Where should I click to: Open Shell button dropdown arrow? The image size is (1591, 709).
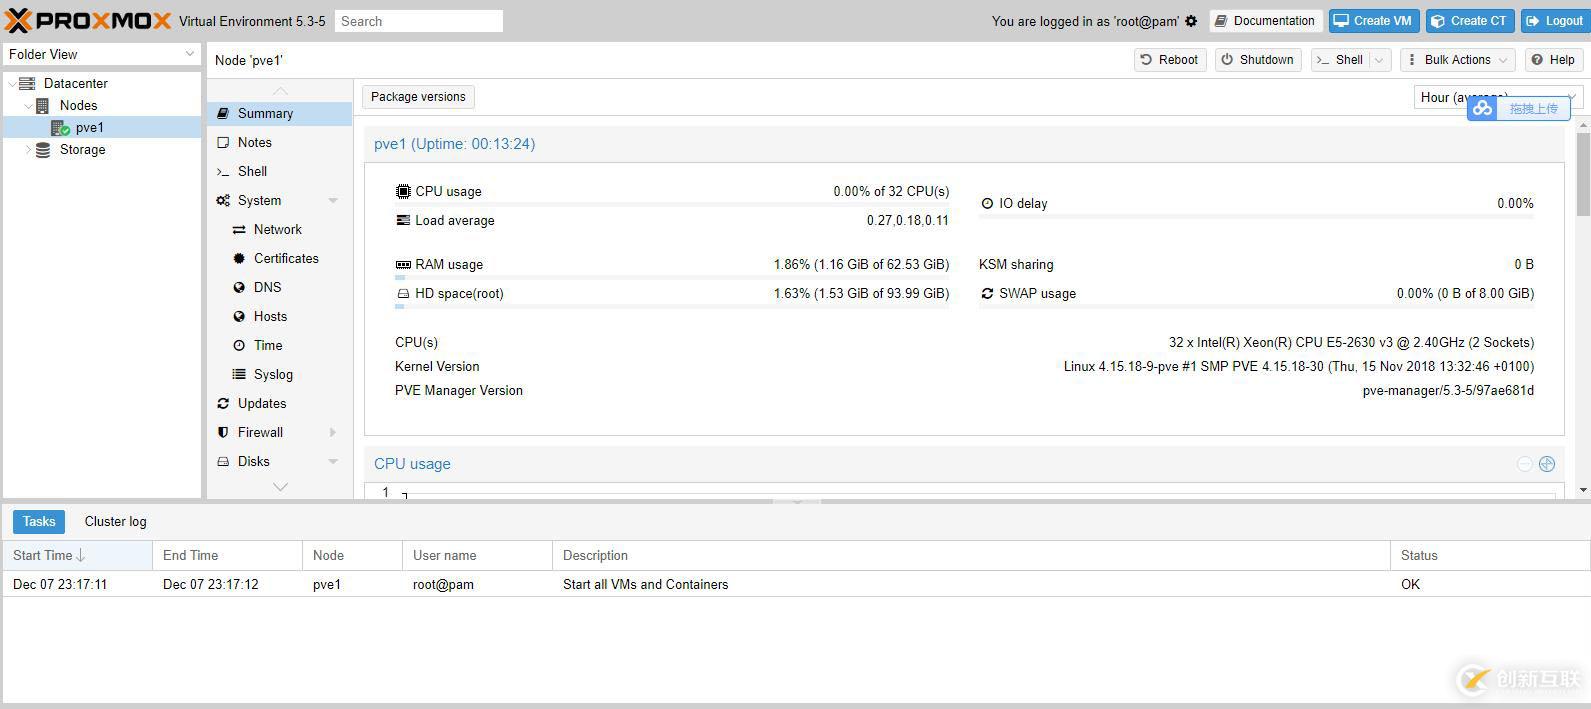(x=1380, y=60)
